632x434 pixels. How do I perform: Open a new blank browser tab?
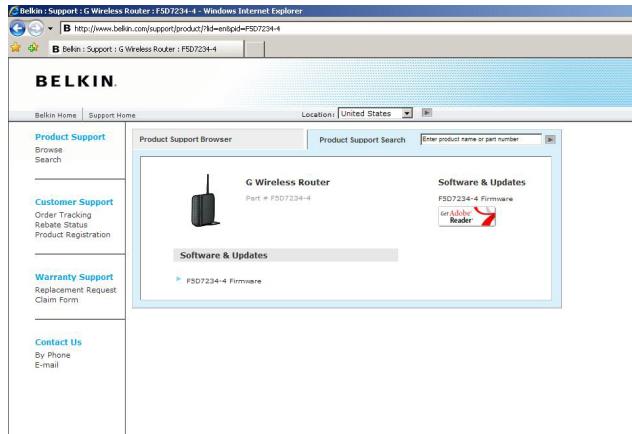(255, 49)
